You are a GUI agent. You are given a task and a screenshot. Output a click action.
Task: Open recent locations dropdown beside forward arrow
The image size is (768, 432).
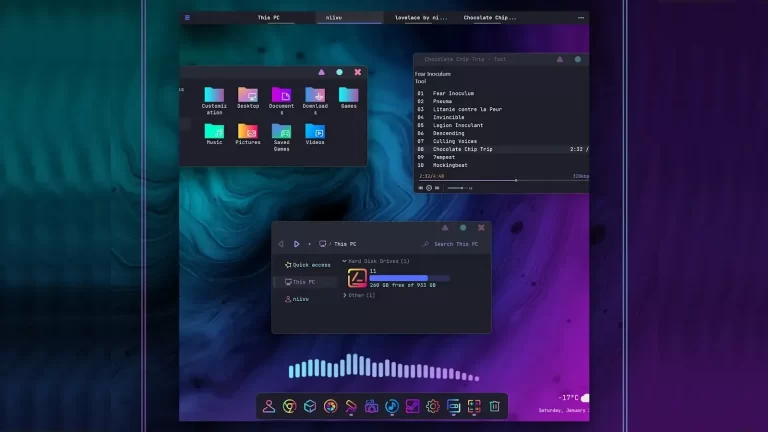(x=309, y=244)
